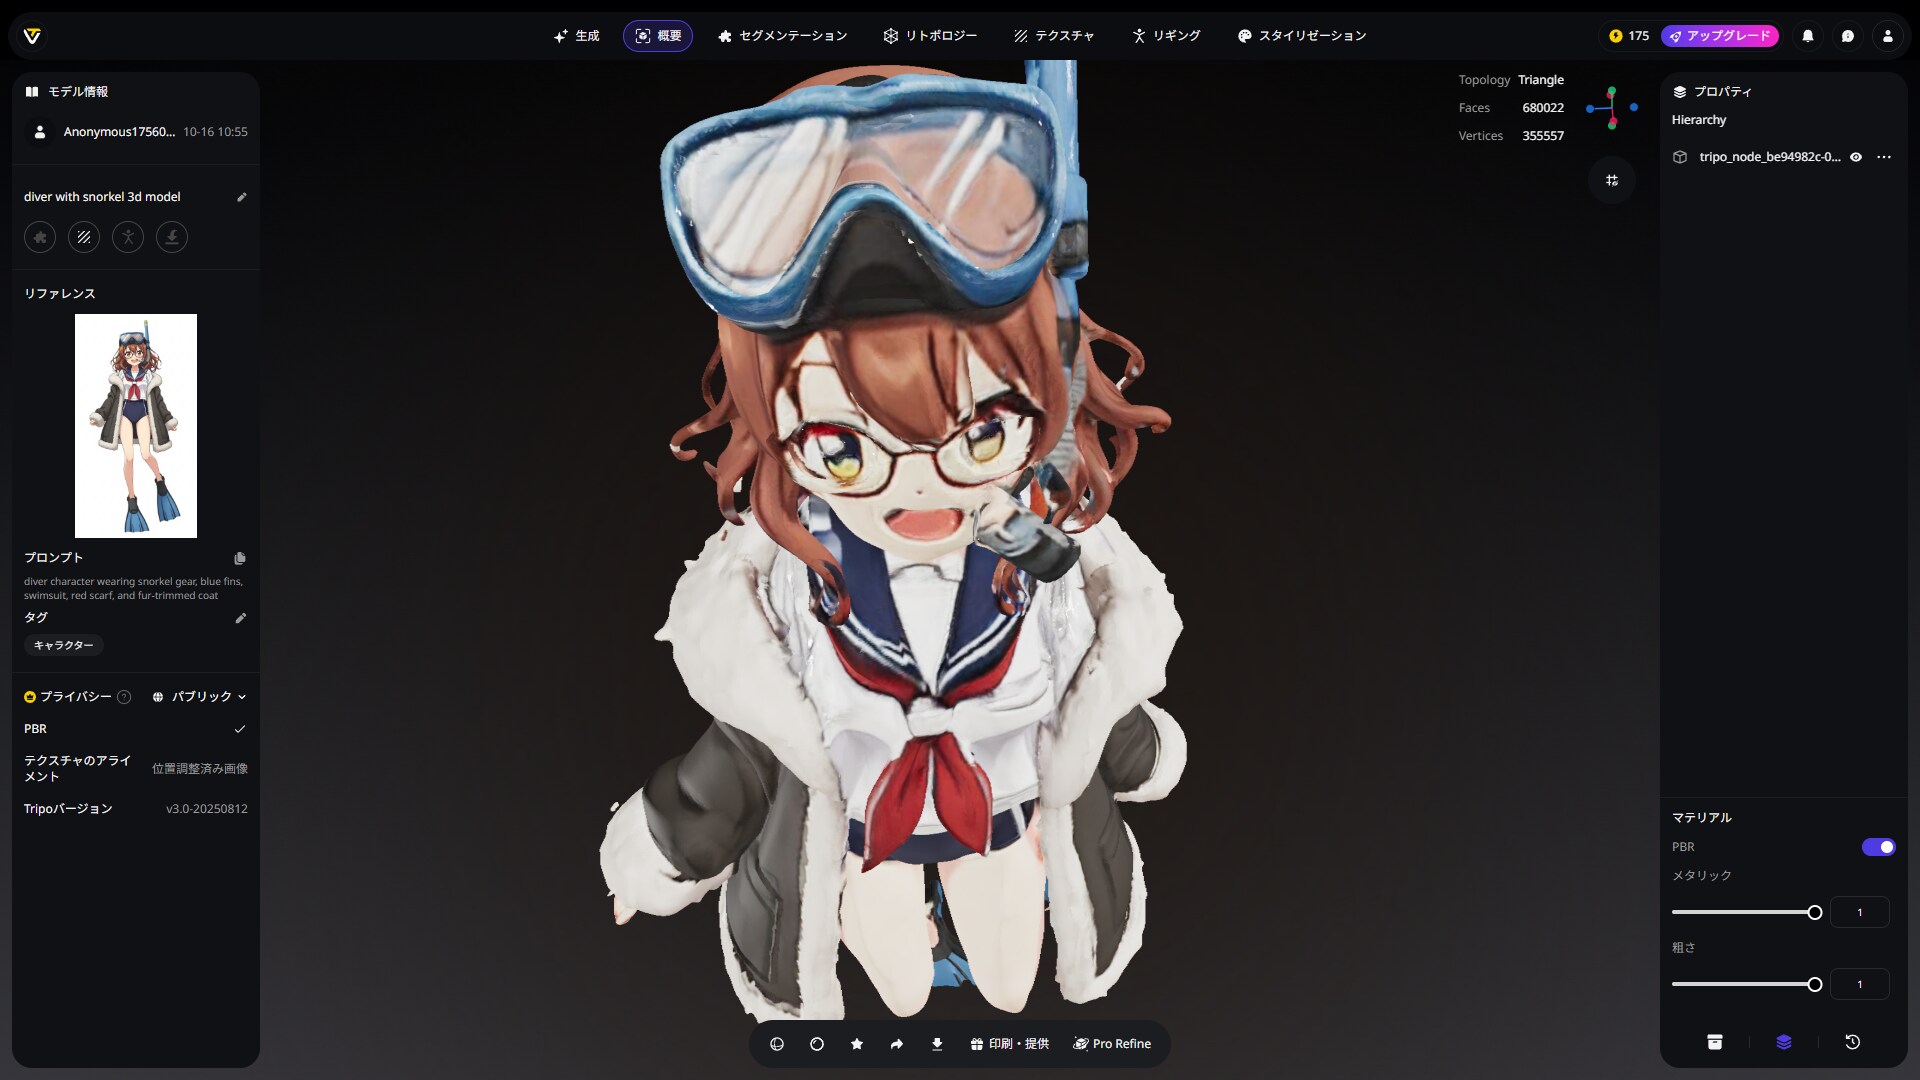Open the user account menu
1920x1080 pixels.
coord(1888,36)
